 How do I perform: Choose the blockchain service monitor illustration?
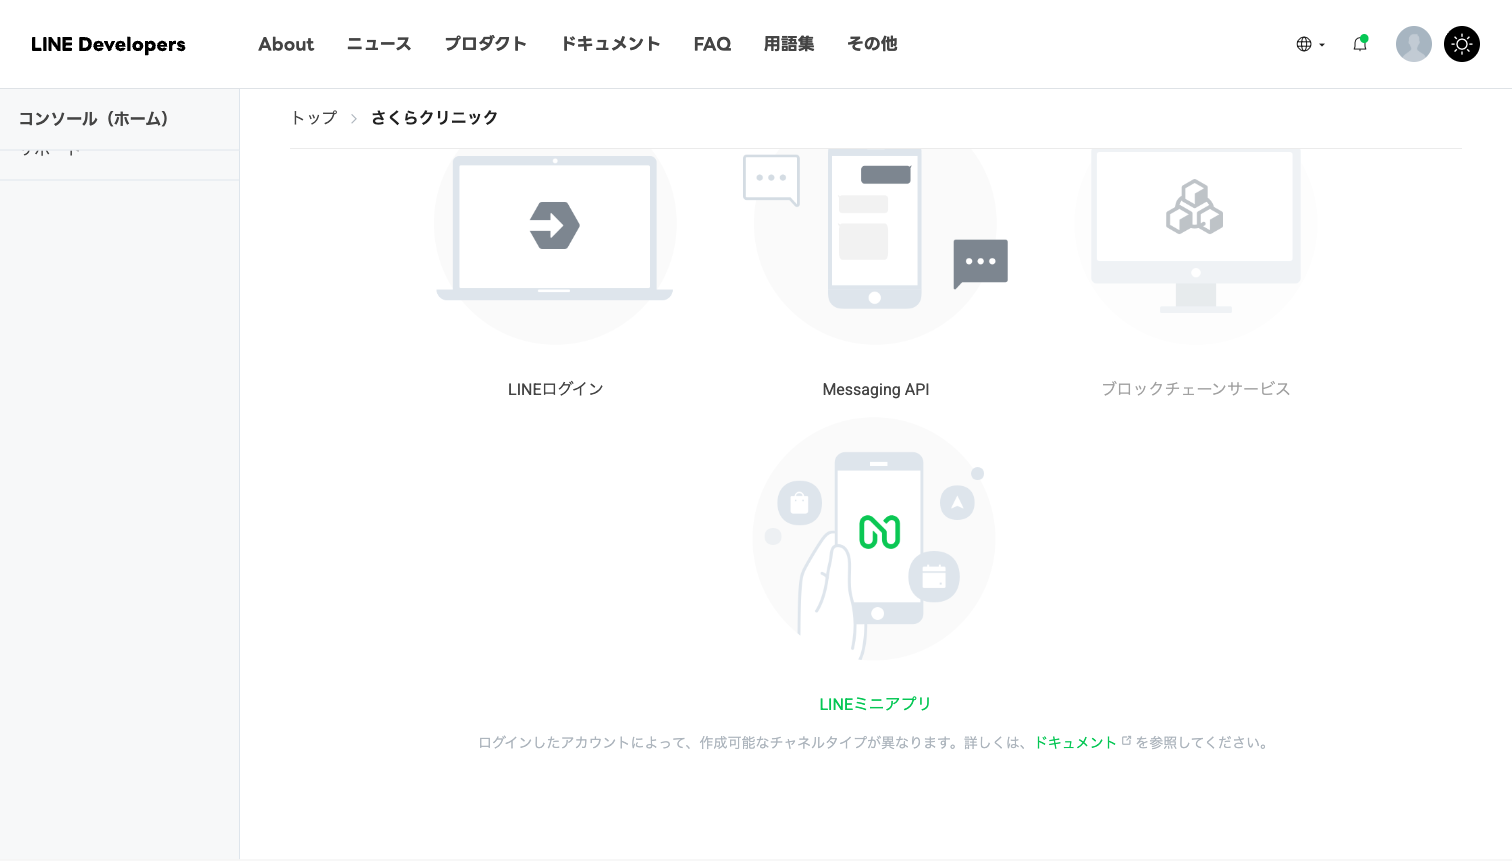point(1196,245)
